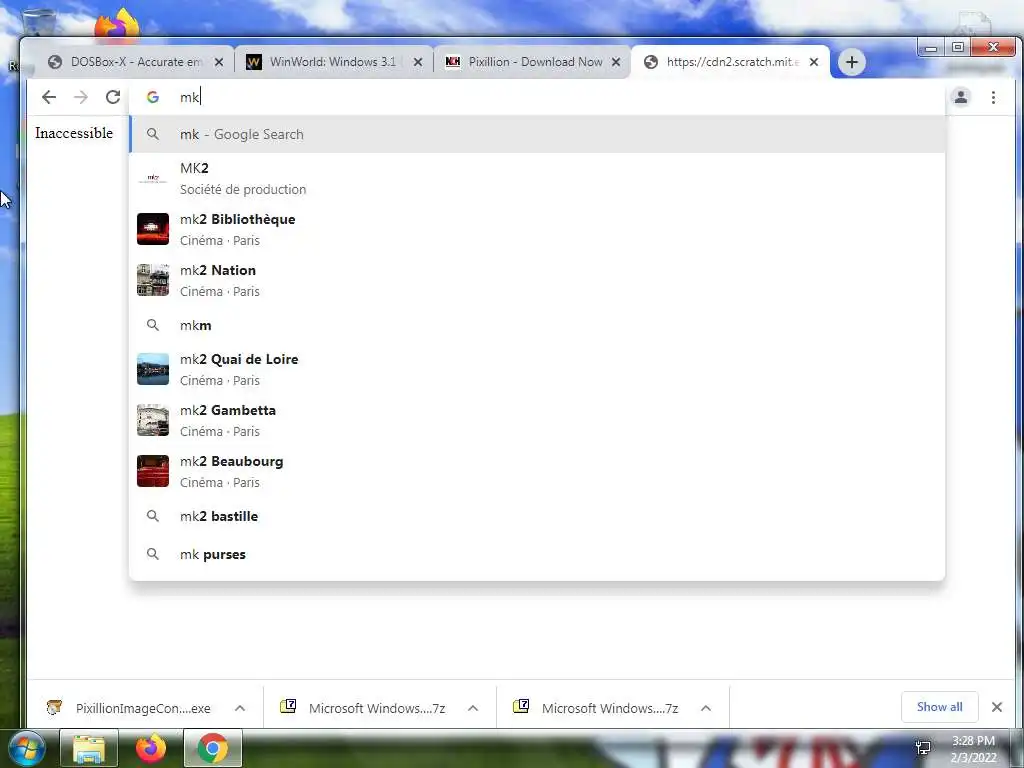Click the mk2 Nation building thumbnail
This screenshot has height=768, width=1024.
pyautogui.click(x=153, y=280)
